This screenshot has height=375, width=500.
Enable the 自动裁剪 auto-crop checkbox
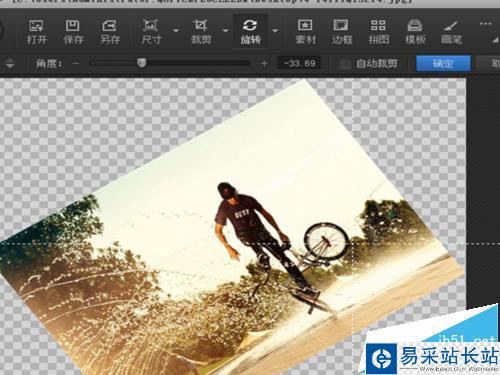344,64
